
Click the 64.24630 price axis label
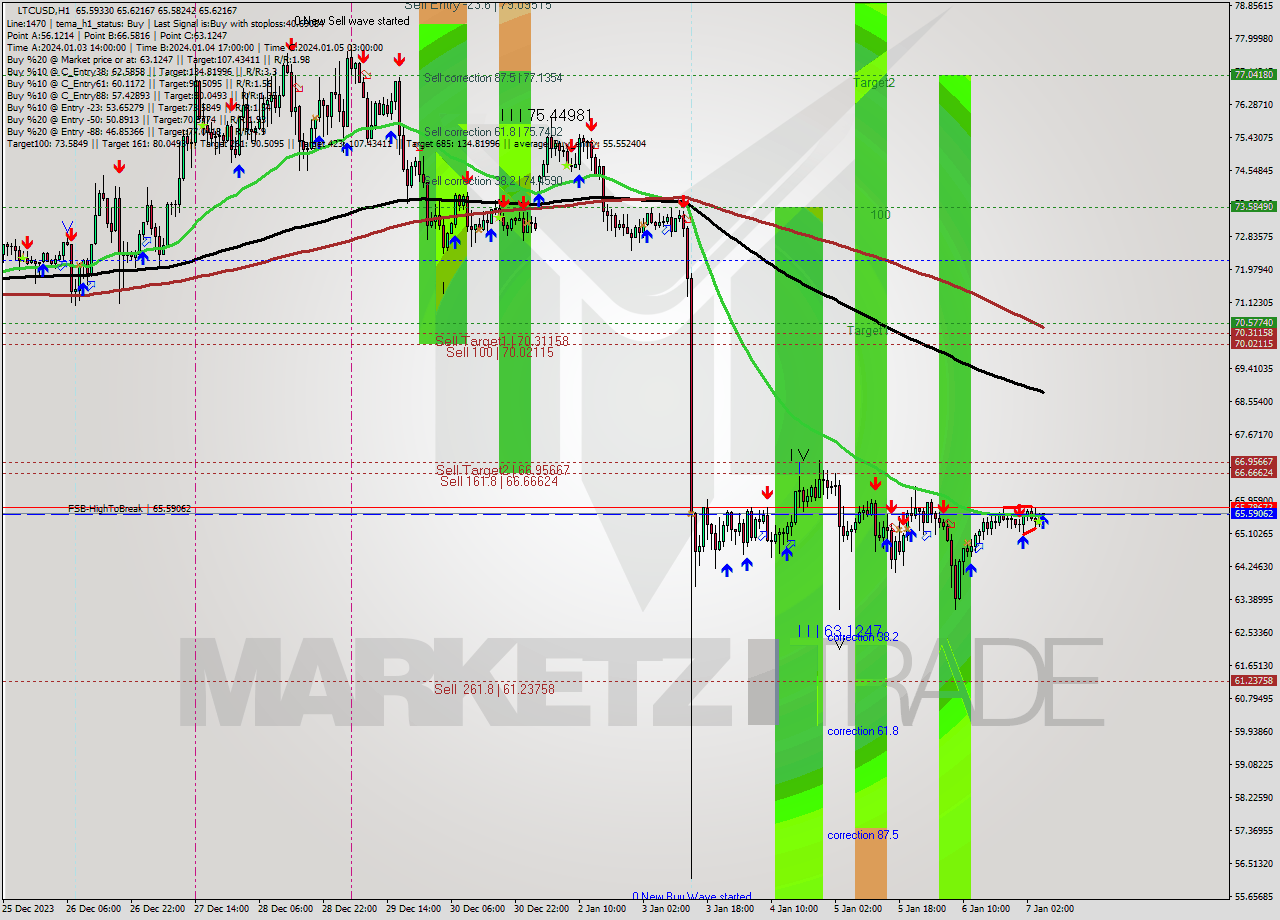point(1254,566)
